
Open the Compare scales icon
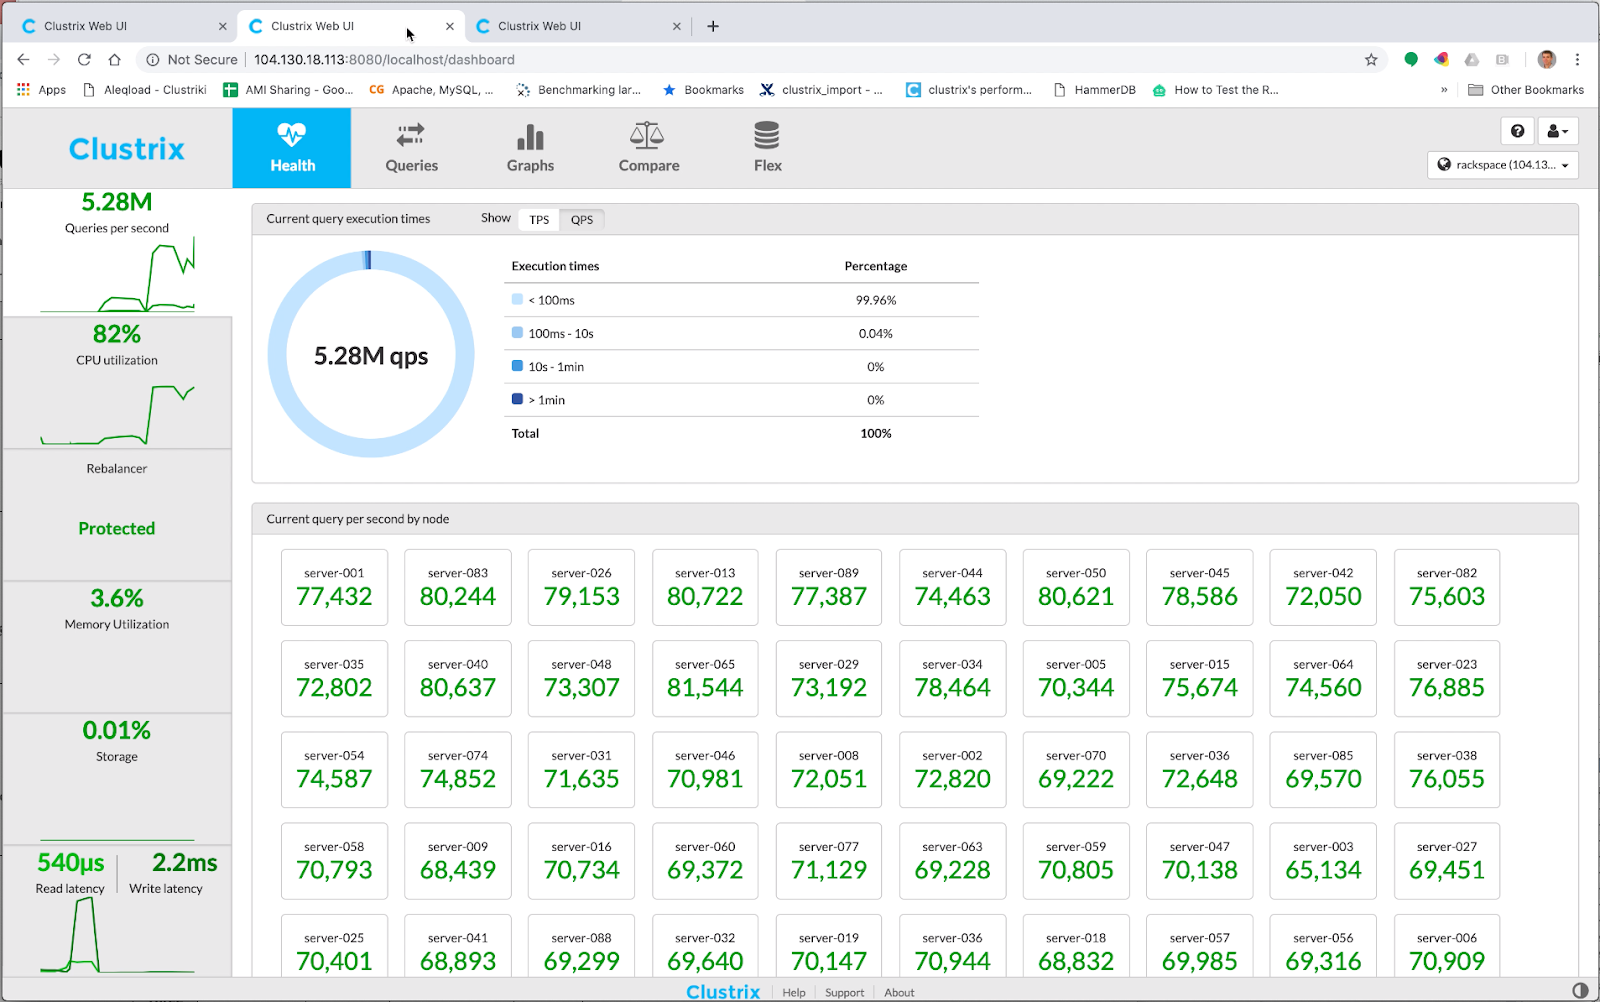point(647,136)
